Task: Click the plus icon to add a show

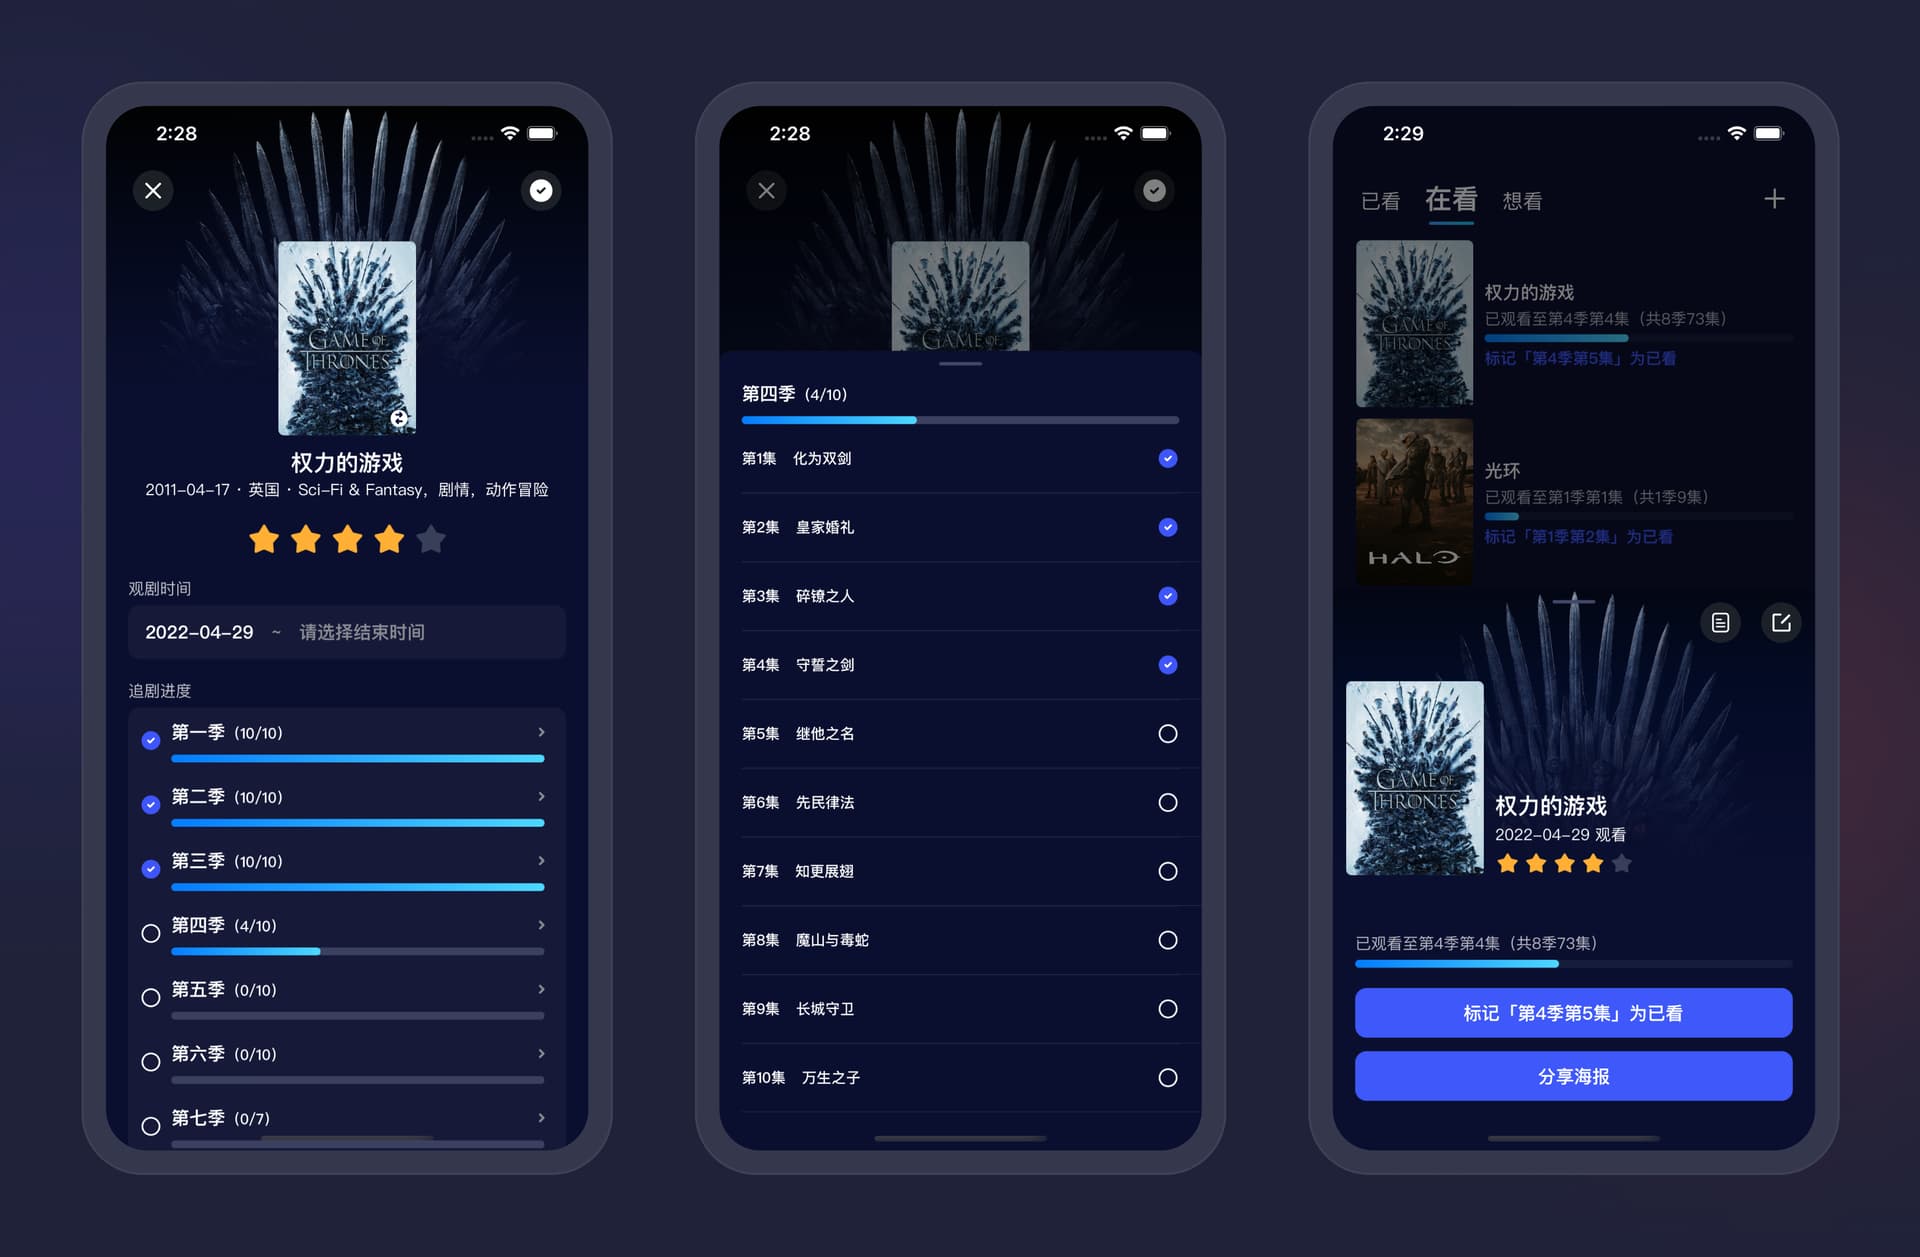Action: point(1773,199)
